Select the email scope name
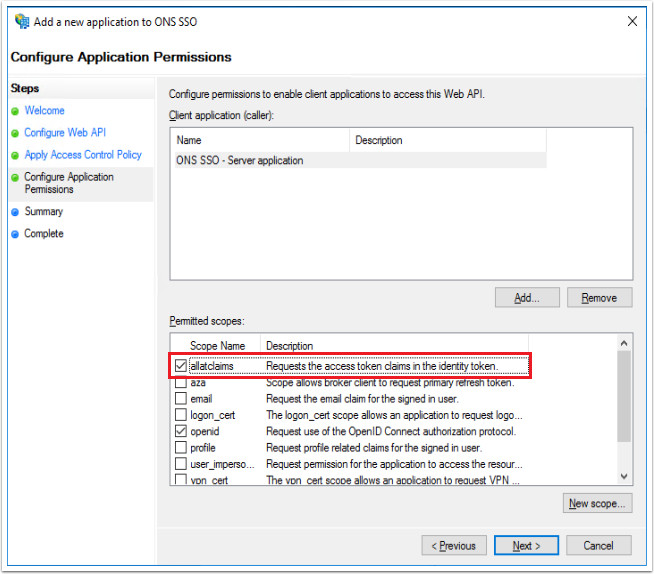Image resolution: width=654 pixels, height=574 pixels. (x=201, y=399)
